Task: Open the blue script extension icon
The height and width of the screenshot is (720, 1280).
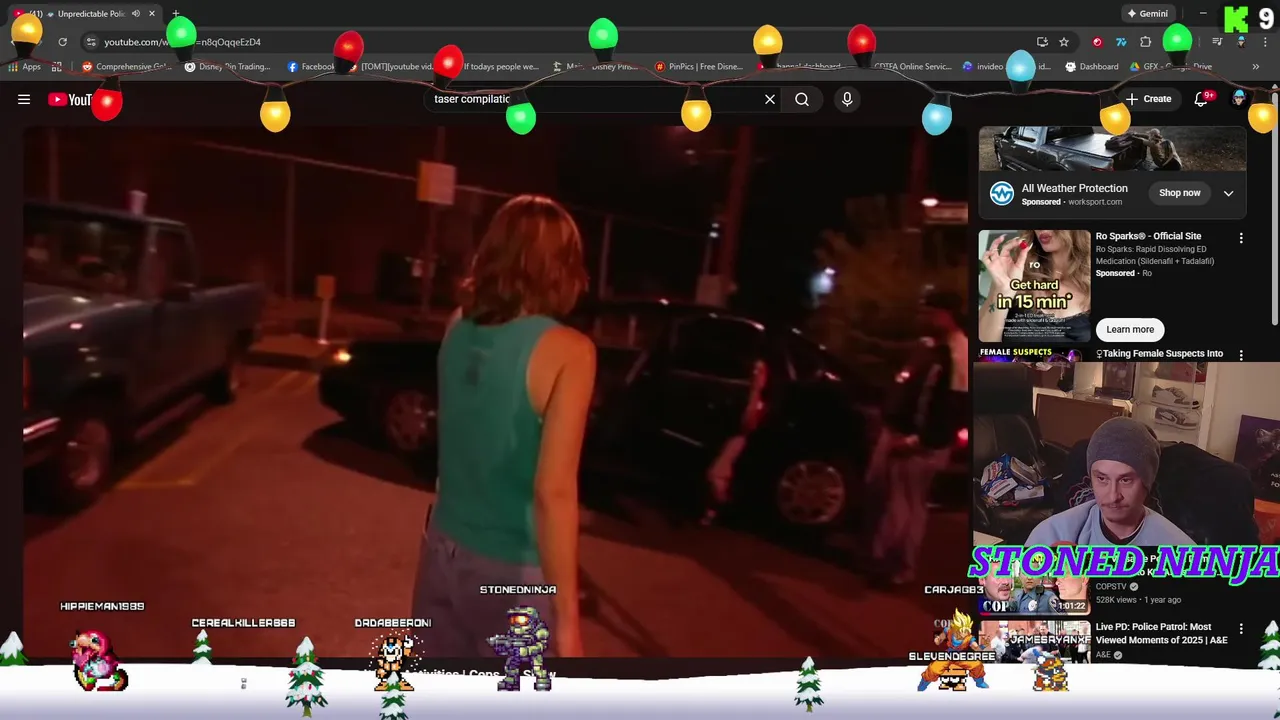Action: [1121, 42]
